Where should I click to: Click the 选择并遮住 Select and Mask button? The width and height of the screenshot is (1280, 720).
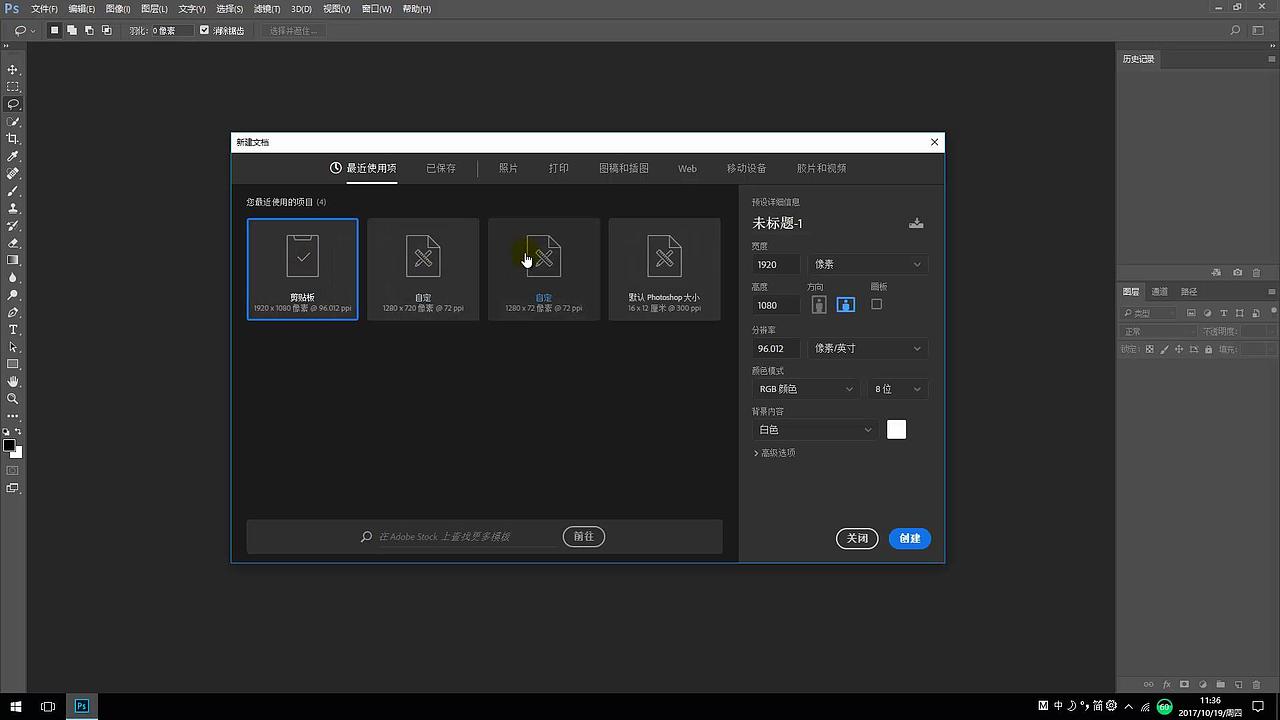coord(293,31)
